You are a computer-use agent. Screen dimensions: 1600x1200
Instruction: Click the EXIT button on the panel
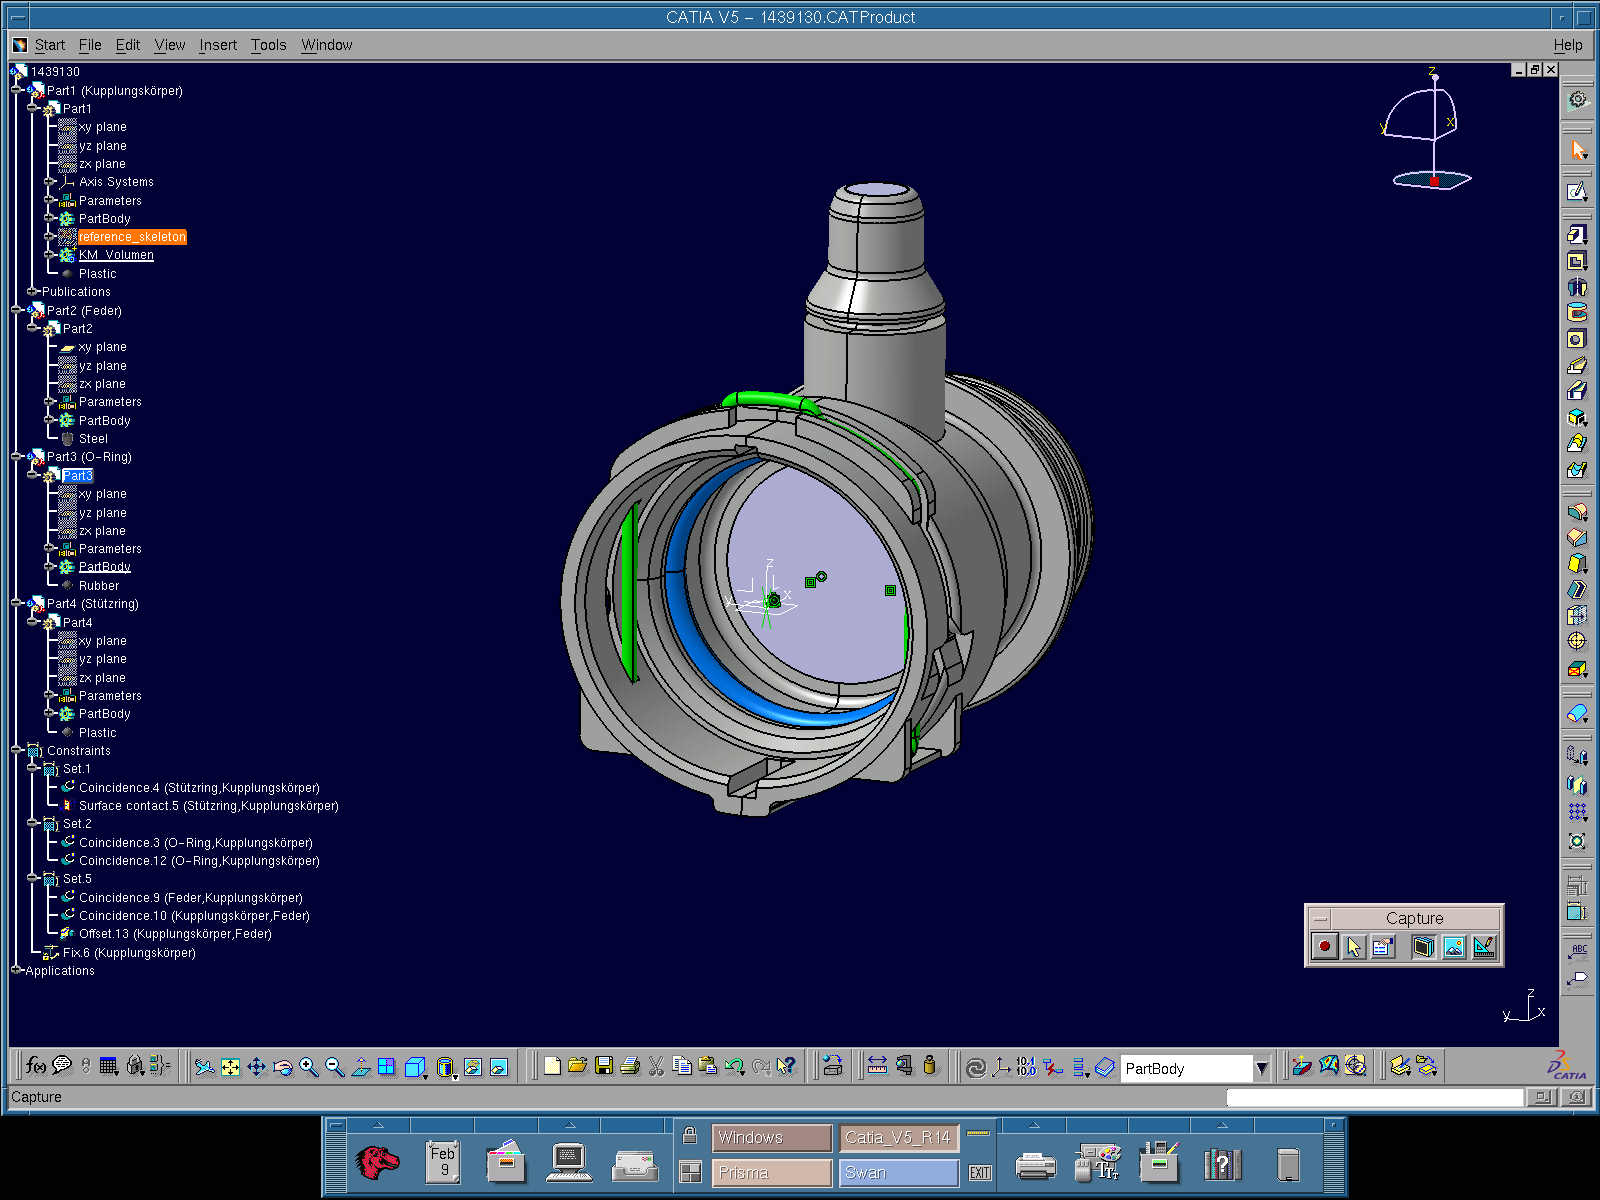tap(980, 1172)
